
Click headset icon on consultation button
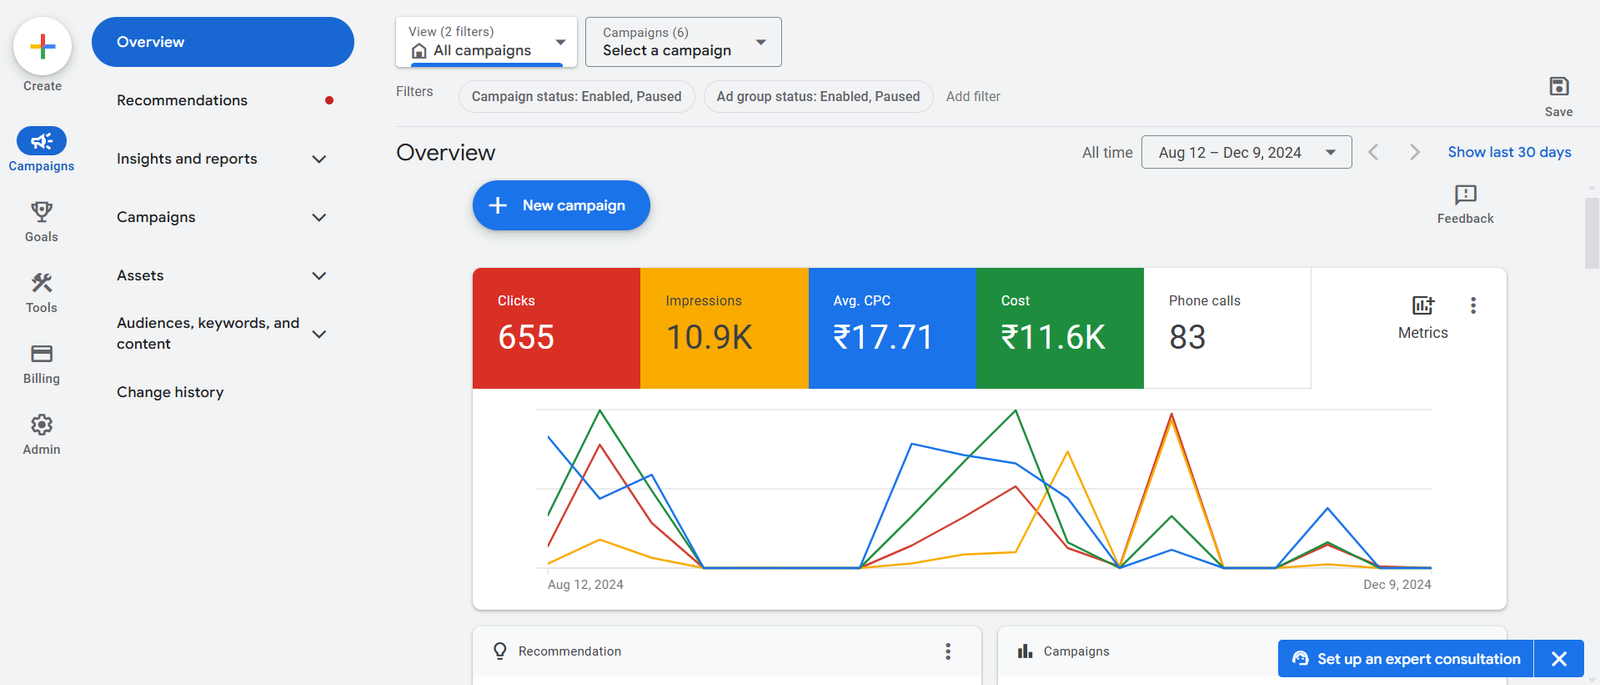click(1300, 659)
